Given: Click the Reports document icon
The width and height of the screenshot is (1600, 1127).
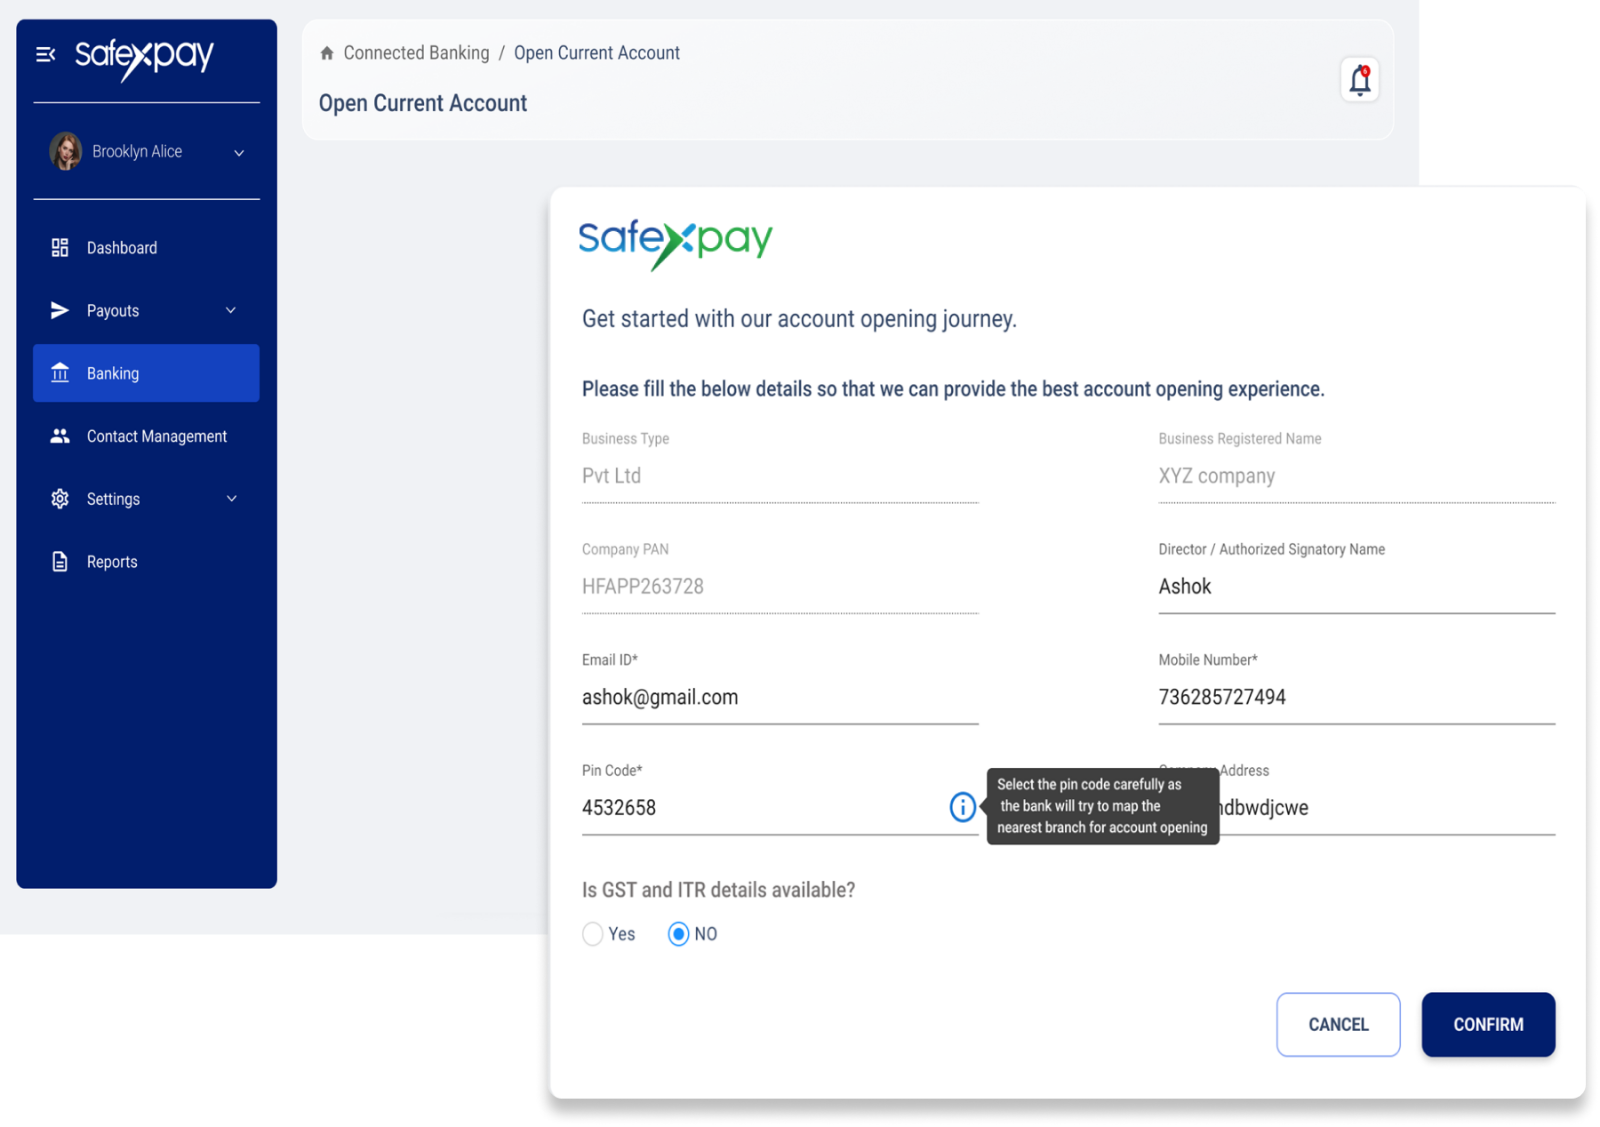Looking at the screenshot, I should pos(60,562).
